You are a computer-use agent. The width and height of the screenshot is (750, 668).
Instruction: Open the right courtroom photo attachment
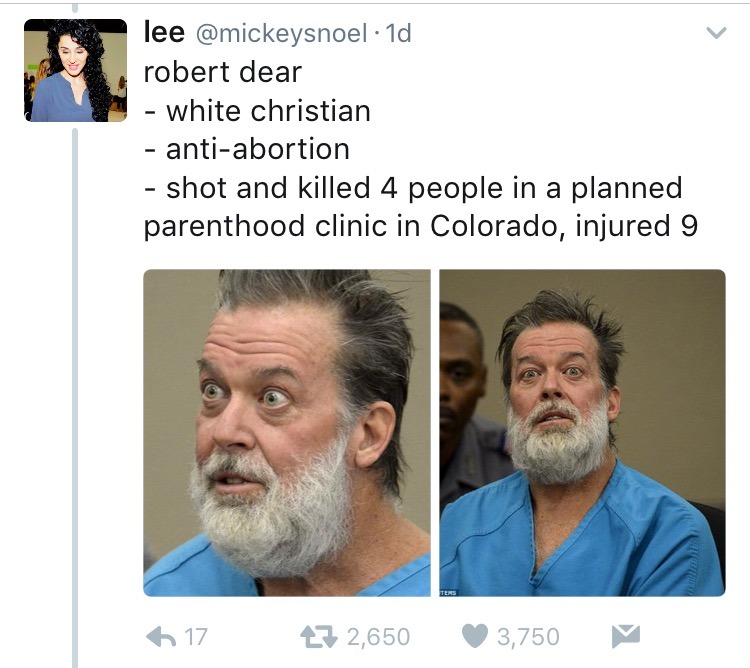point(583,433)
